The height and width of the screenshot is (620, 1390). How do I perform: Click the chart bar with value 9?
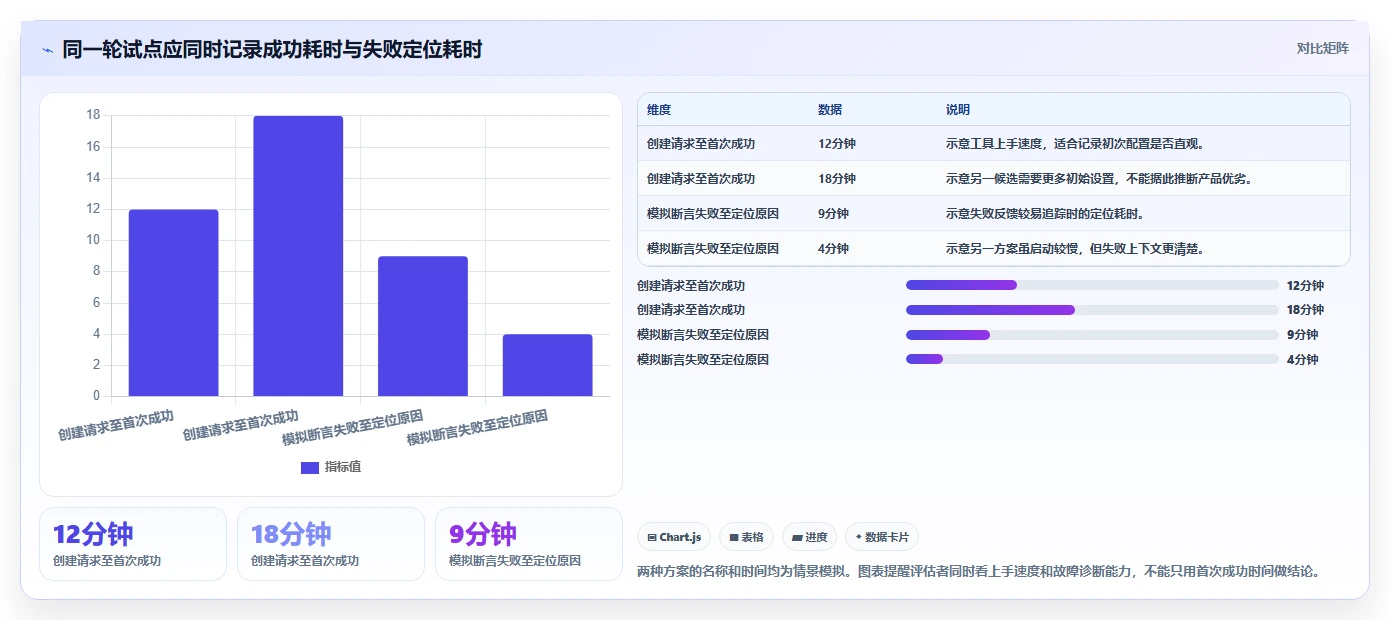point(423,326)
